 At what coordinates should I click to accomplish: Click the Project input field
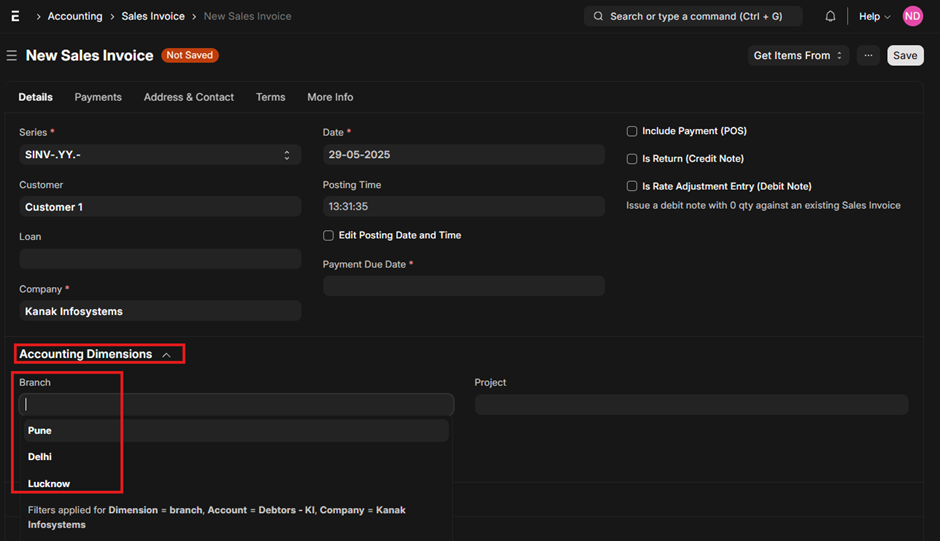click(x=691, y=405)
